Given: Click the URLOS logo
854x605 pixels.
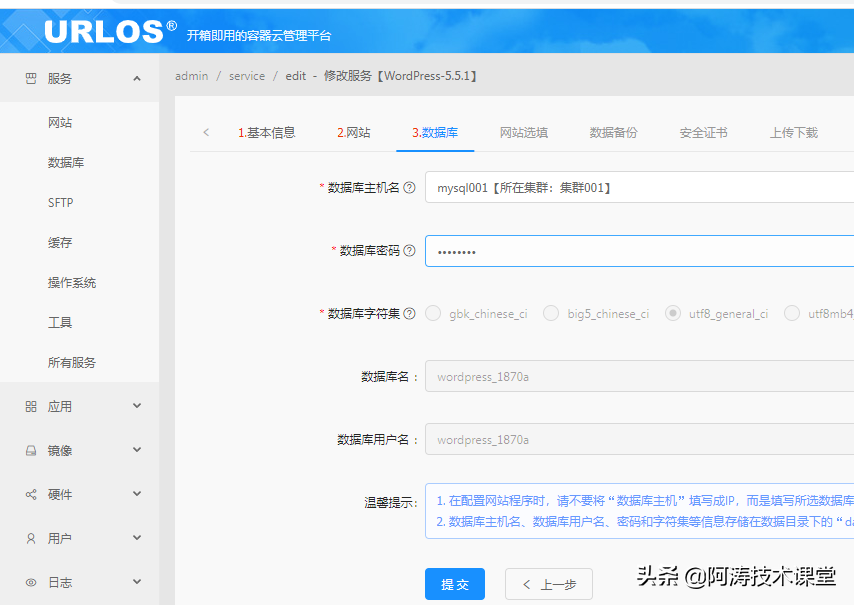Looking at the screenshot, I should coord(111,31).
